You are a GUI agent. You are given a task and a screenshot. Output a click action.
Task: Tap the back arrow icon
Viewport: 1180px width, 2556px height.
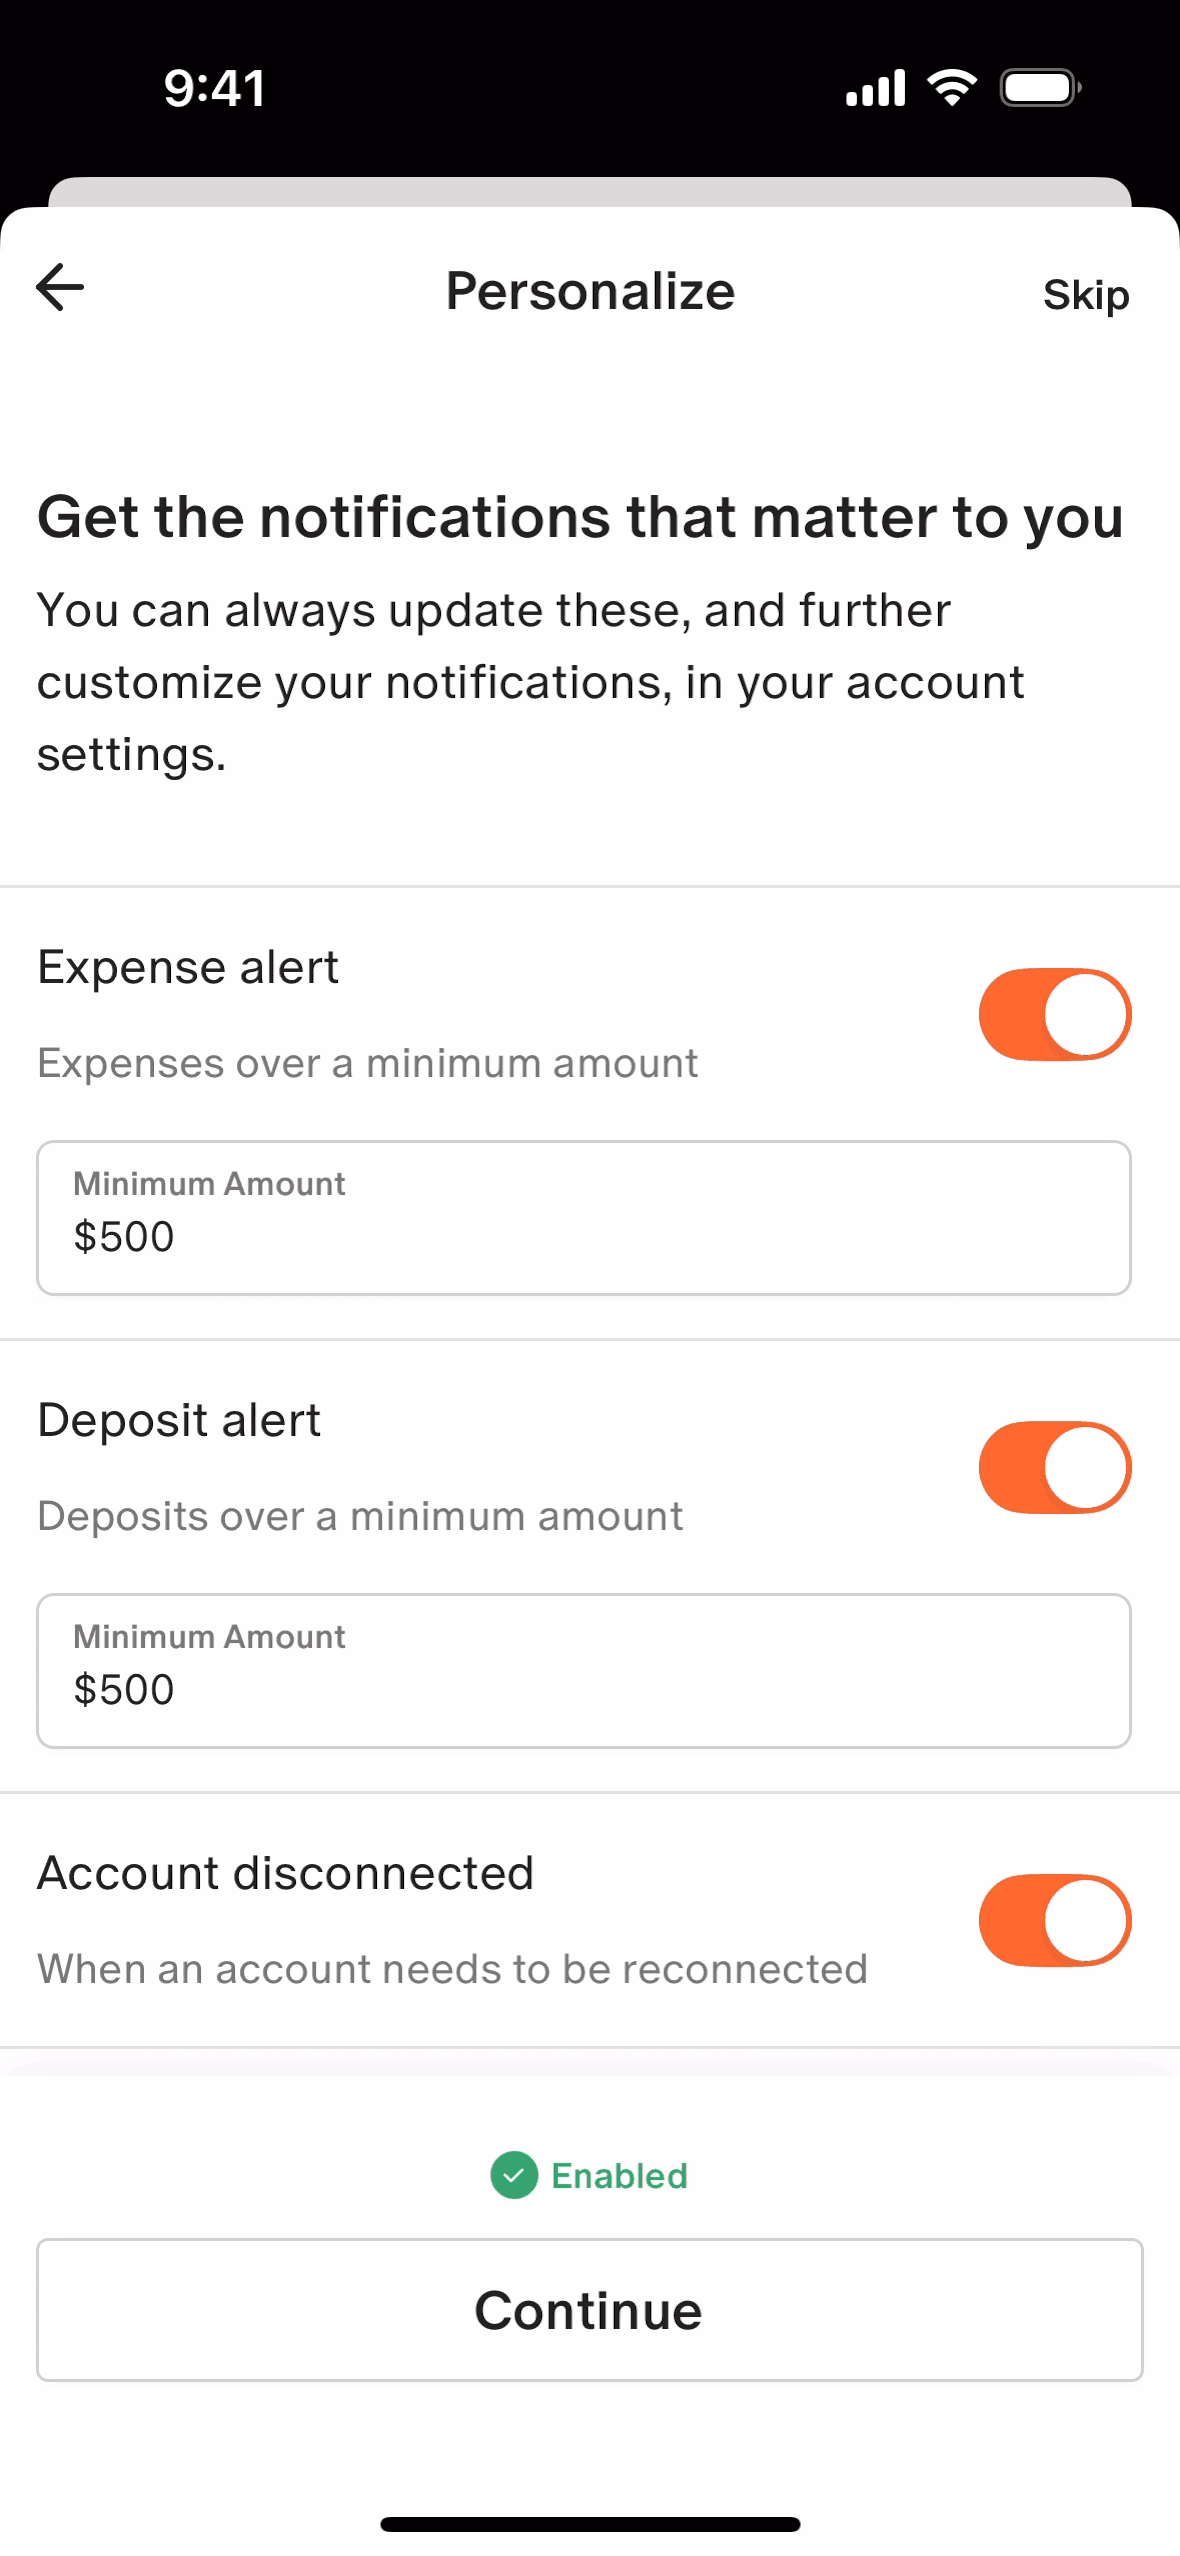60,288
